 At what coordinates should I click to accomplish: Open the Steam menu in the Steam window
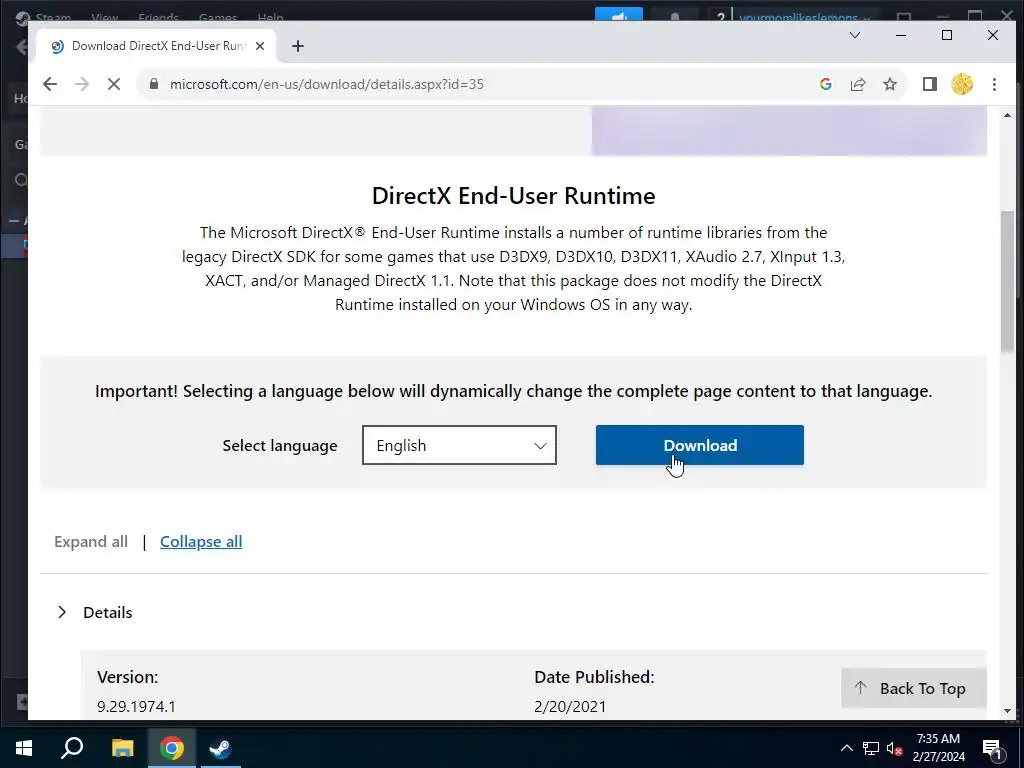point(53,17)
